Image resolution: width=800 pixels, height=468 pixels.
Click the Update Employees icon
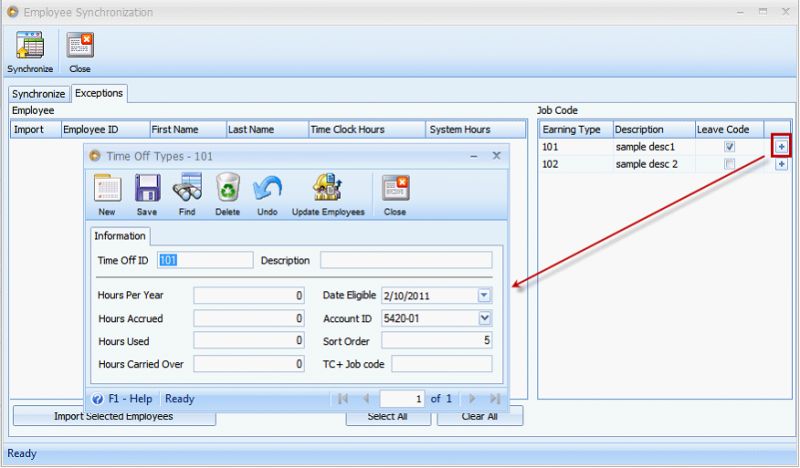[328, 187]
